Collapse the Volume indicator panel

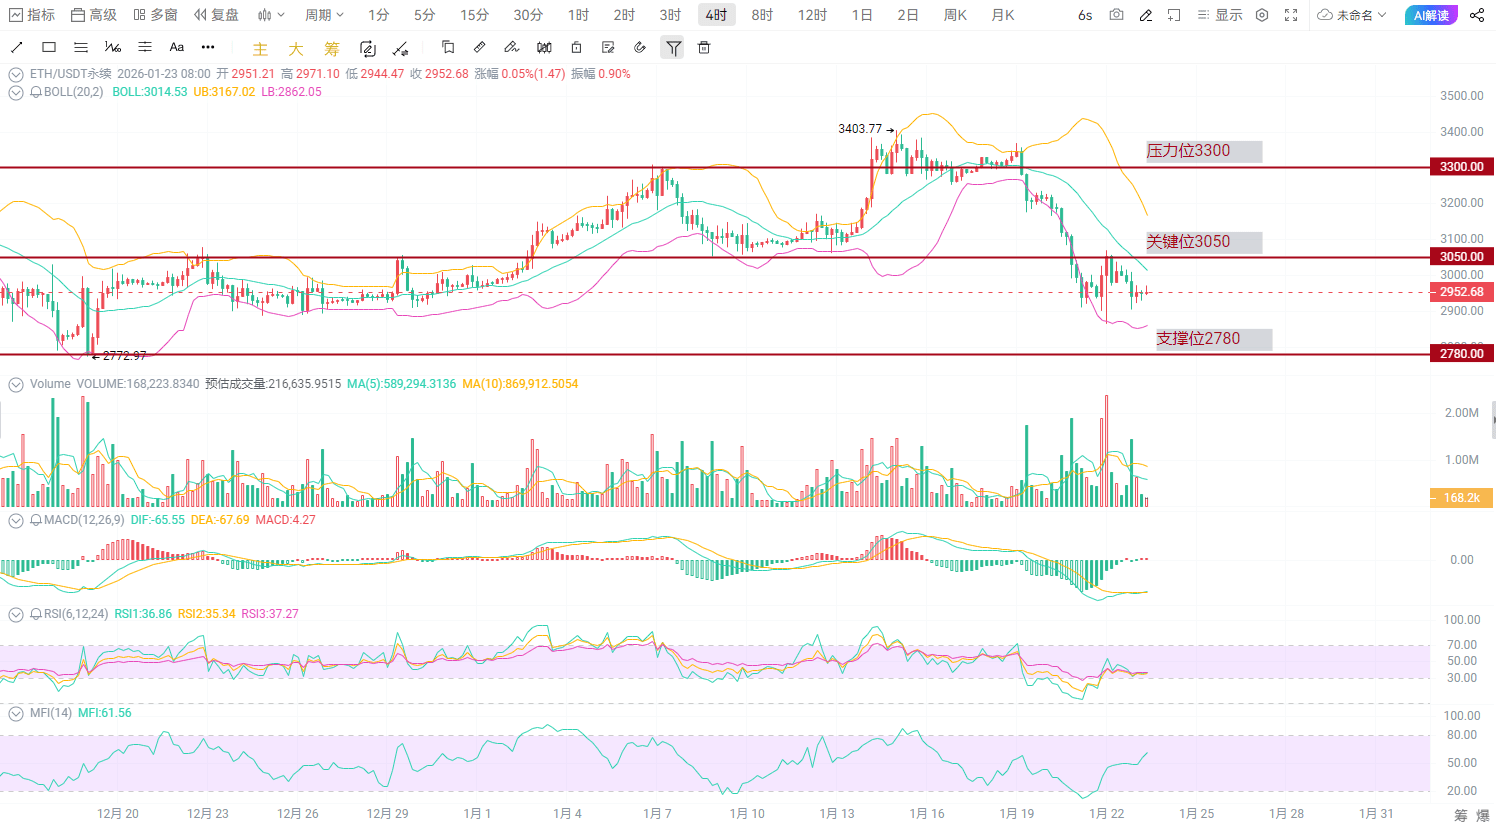[16, 384]
